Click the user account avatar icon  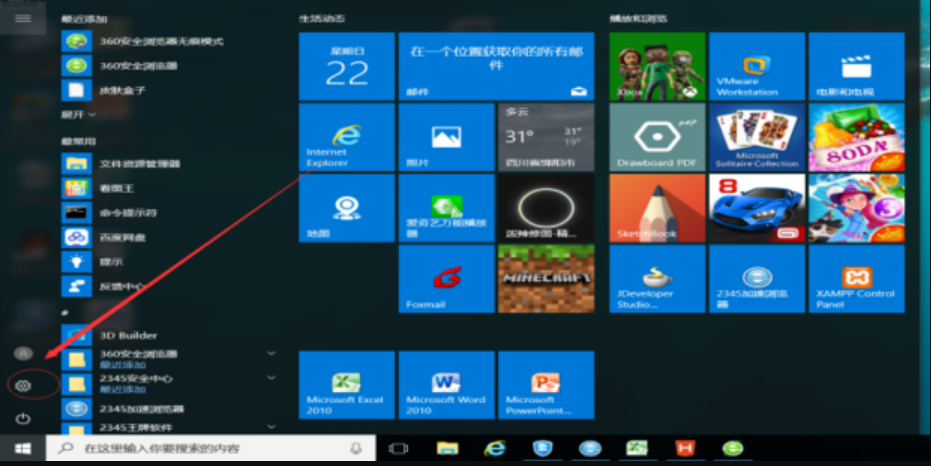[23, 353]
